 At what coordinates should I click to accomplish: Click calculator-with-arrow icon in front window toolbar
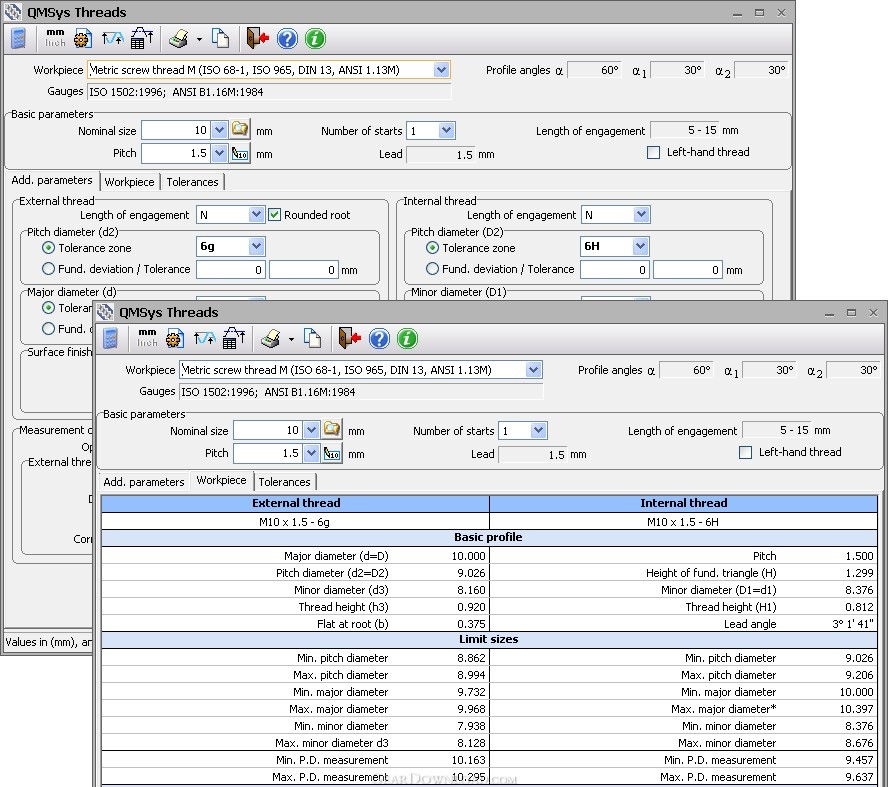[x=233, y=338]
